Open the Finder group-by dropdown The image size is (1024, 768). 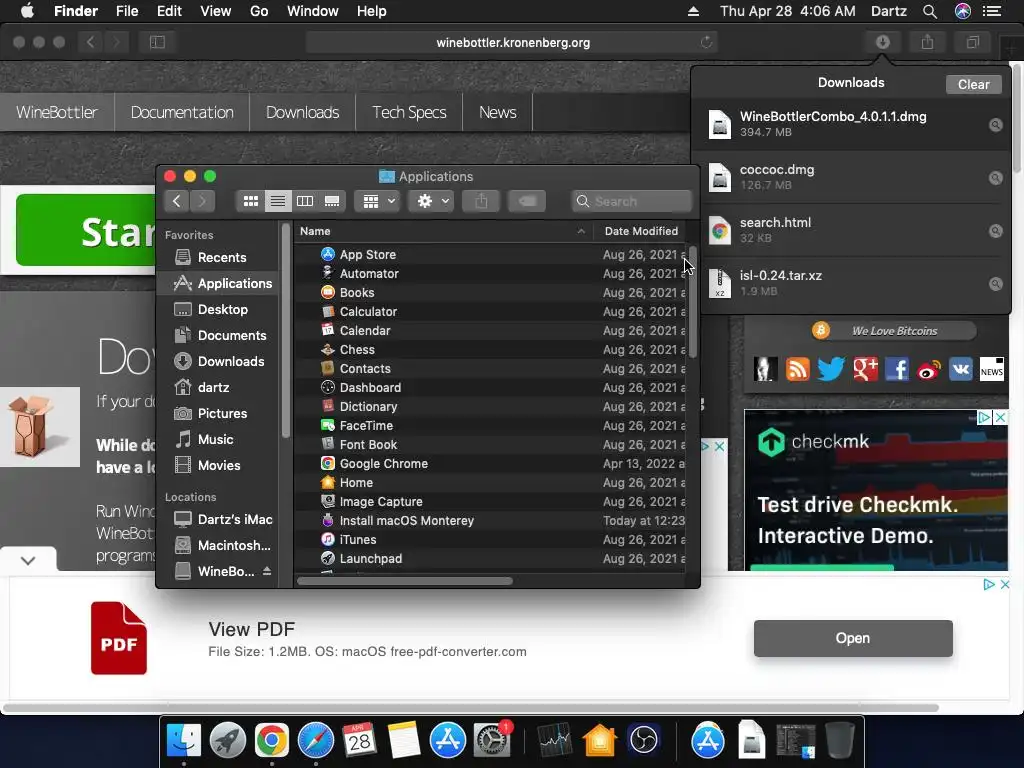378,201
